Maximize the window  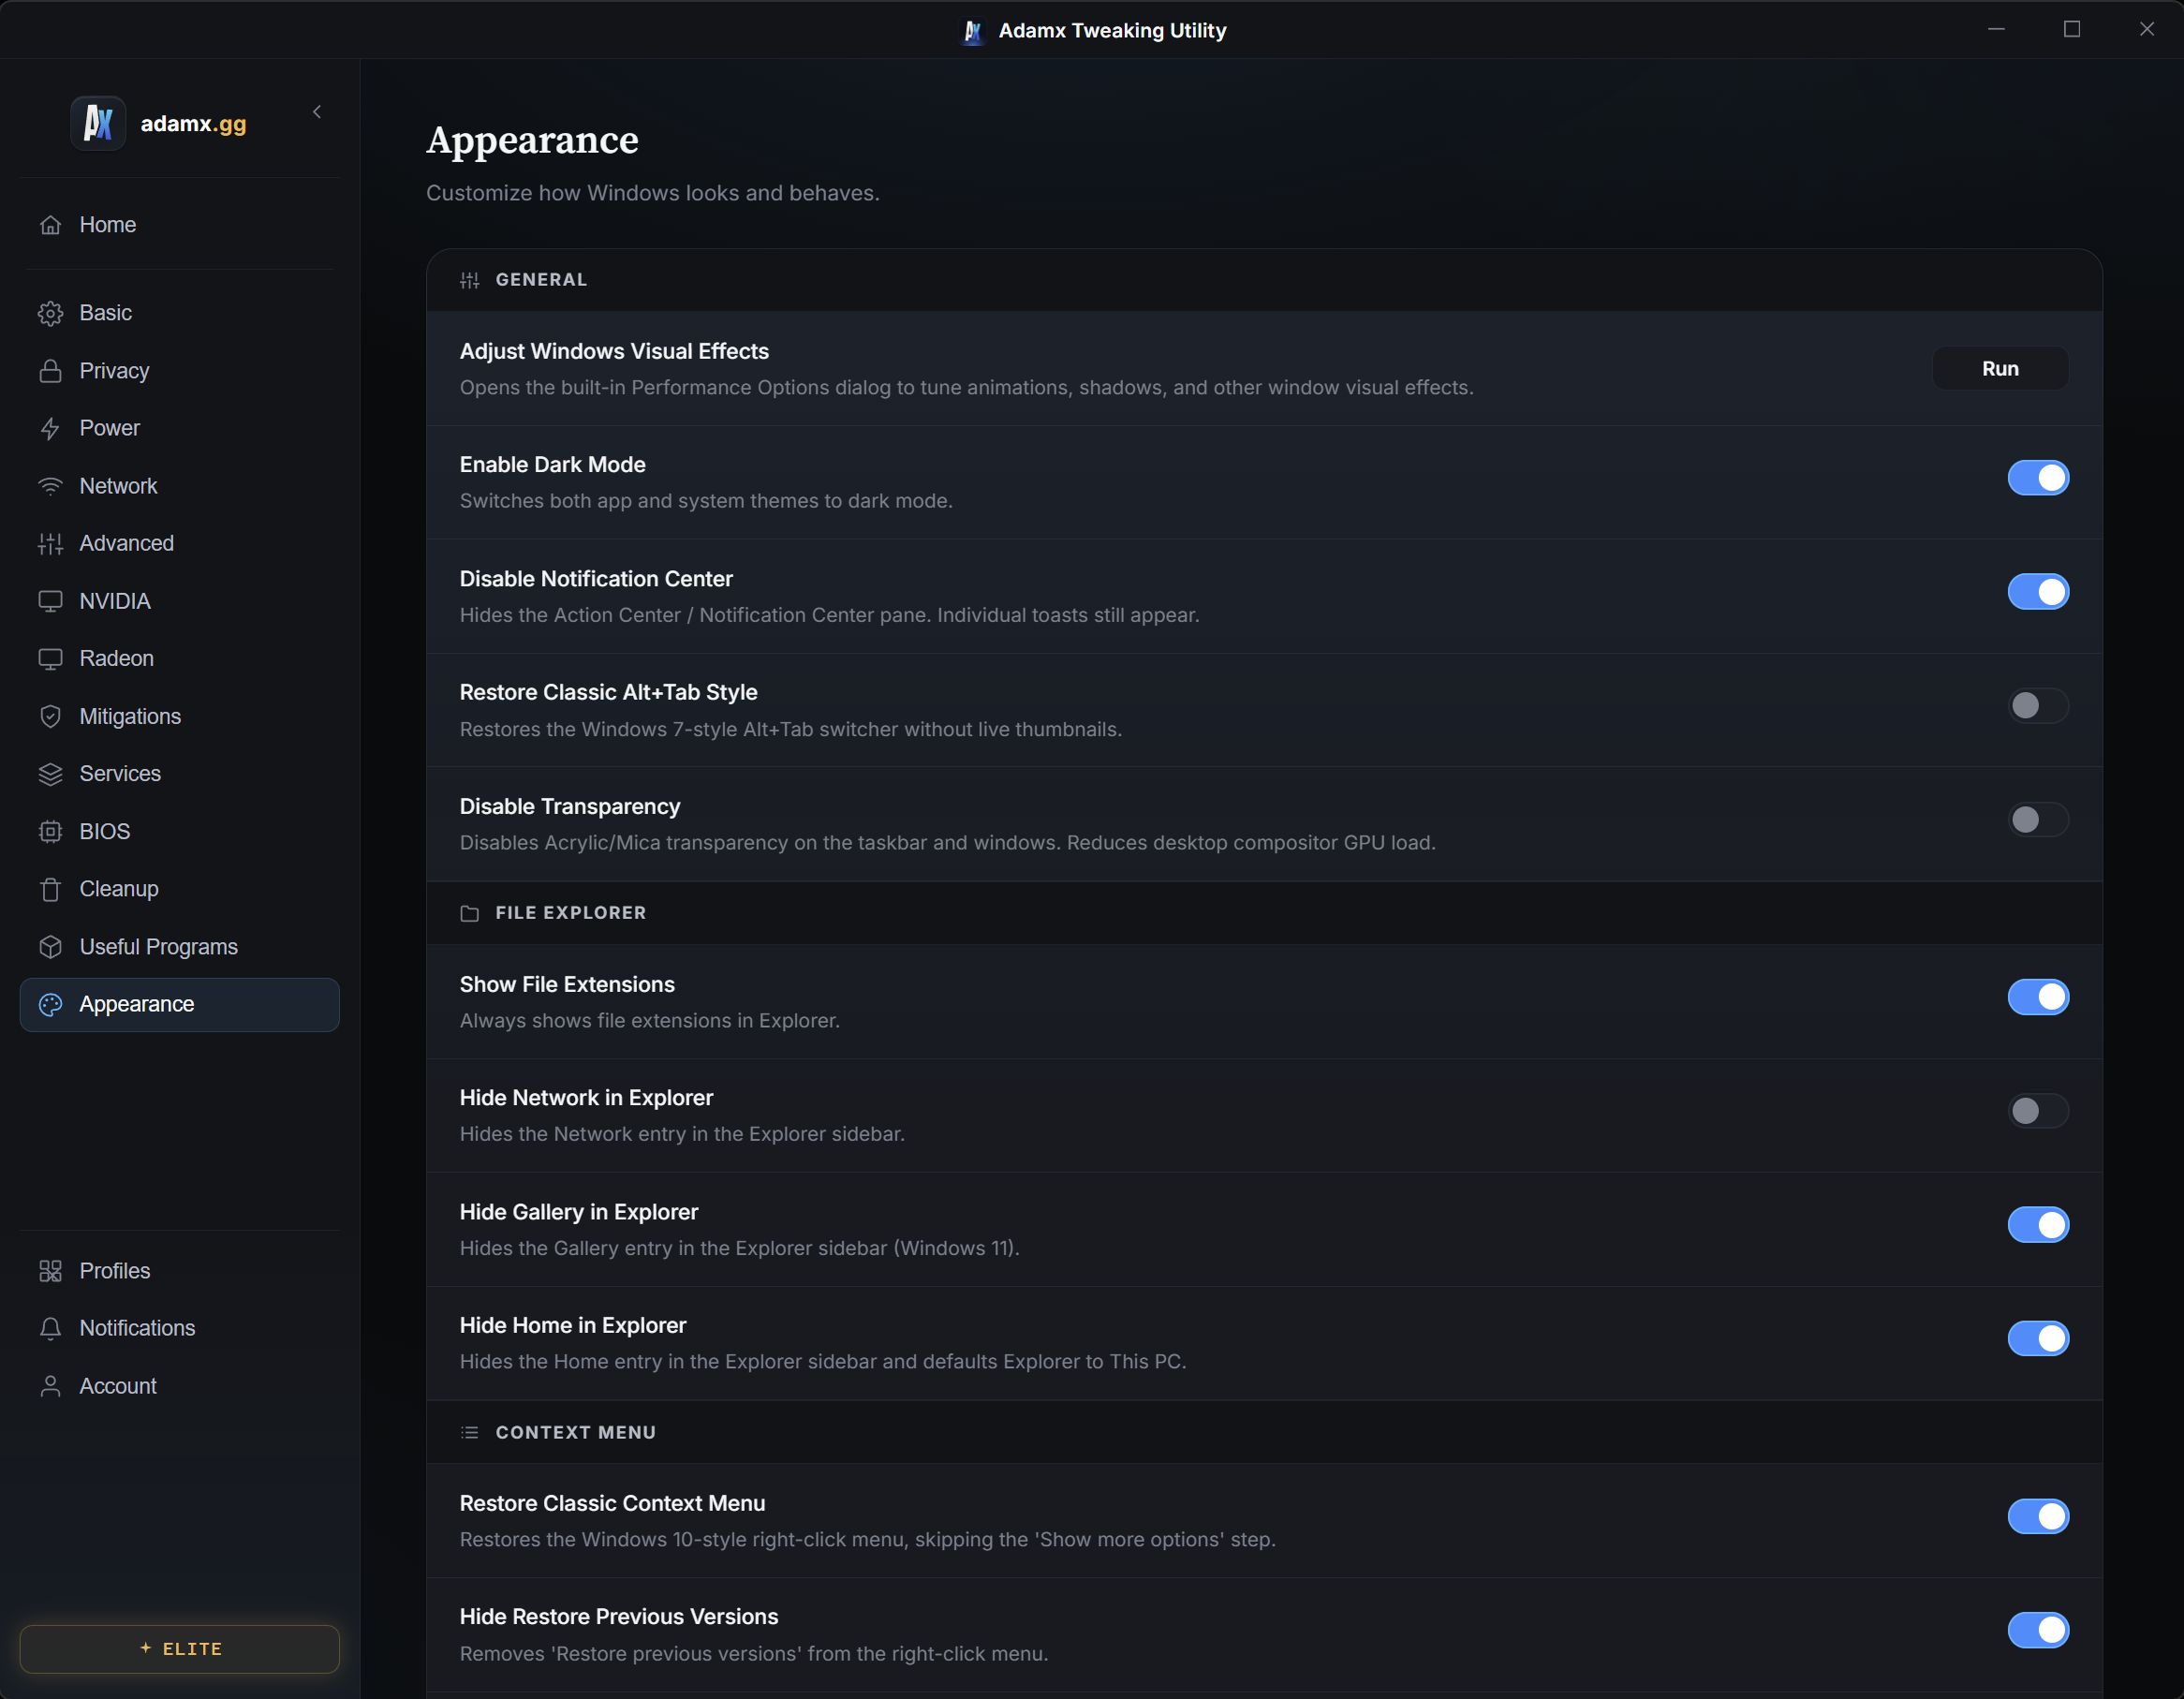2072,29
